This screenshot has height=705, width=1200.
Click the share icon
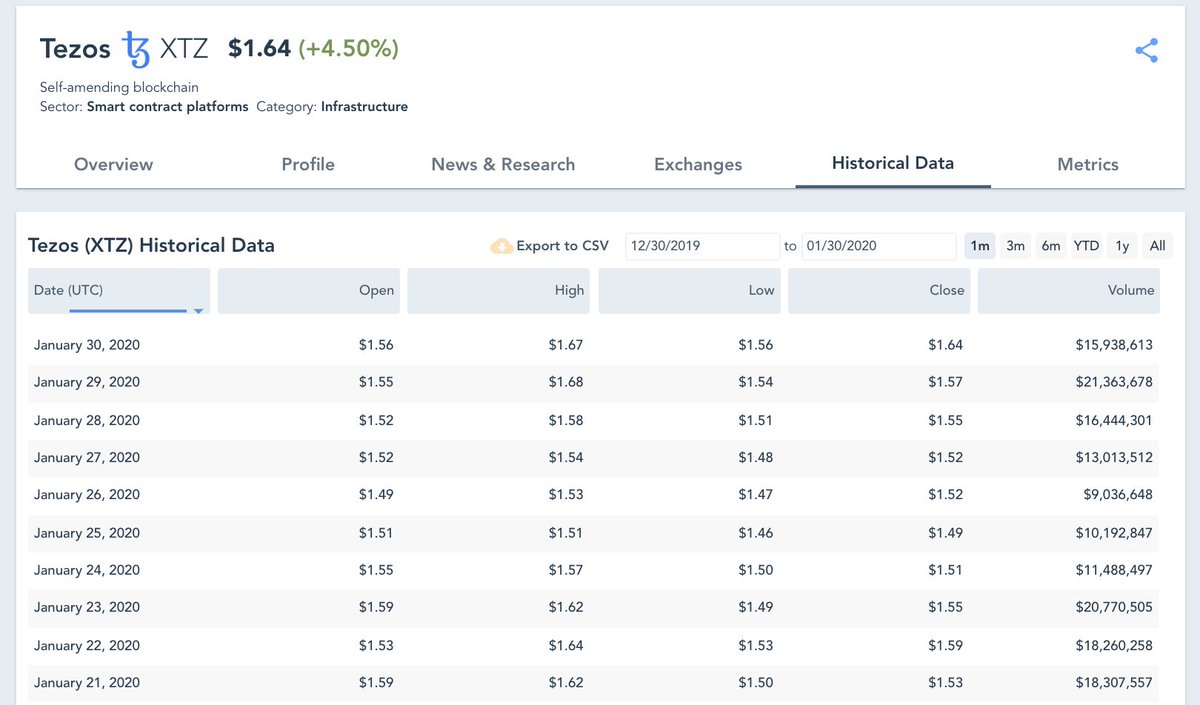(x=1147, y=51)
